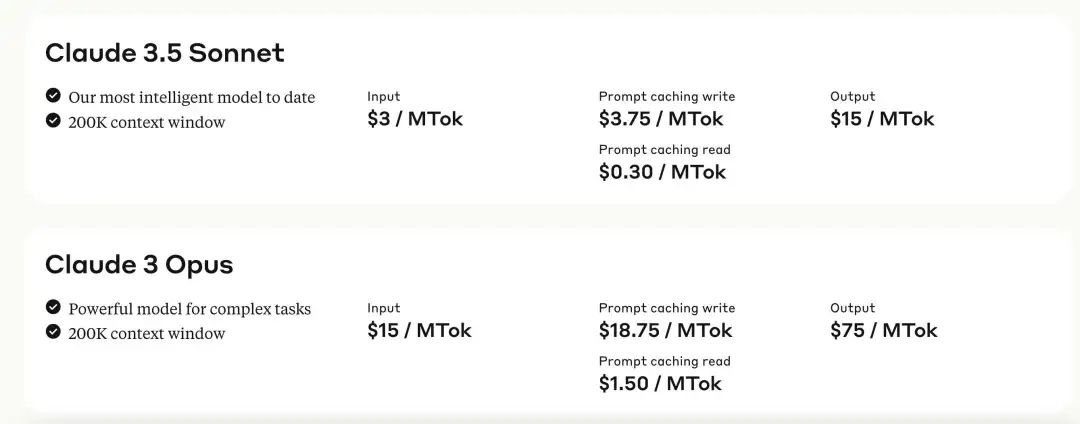Click Opus prompt caching read price $1.50
Screen dimensions: 1080x424
click(x=660, y=383)
